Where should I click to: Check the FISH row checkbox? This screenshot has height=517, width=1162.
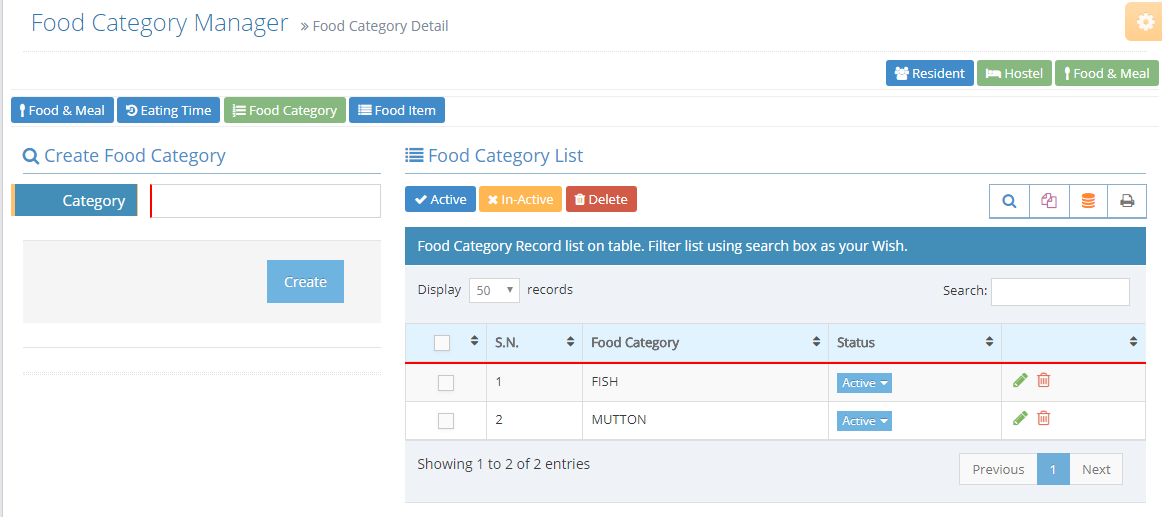446,383
